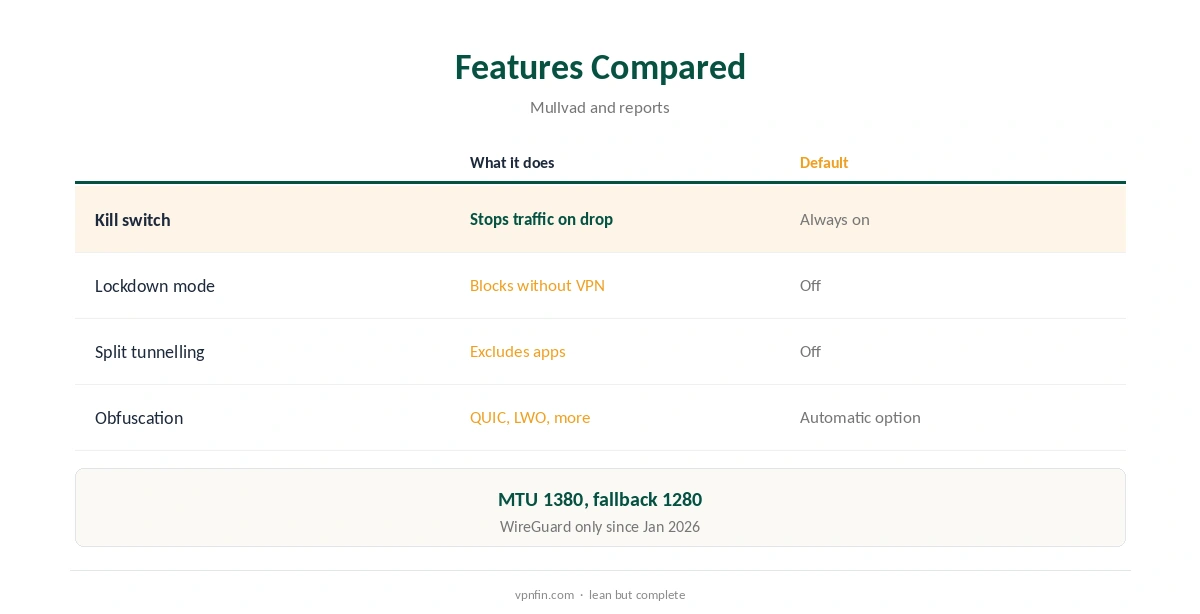Select the 'Kill switch' row label
This screenshot has width=1200, height=614.
pyautogui.click(x=133, y=220)
